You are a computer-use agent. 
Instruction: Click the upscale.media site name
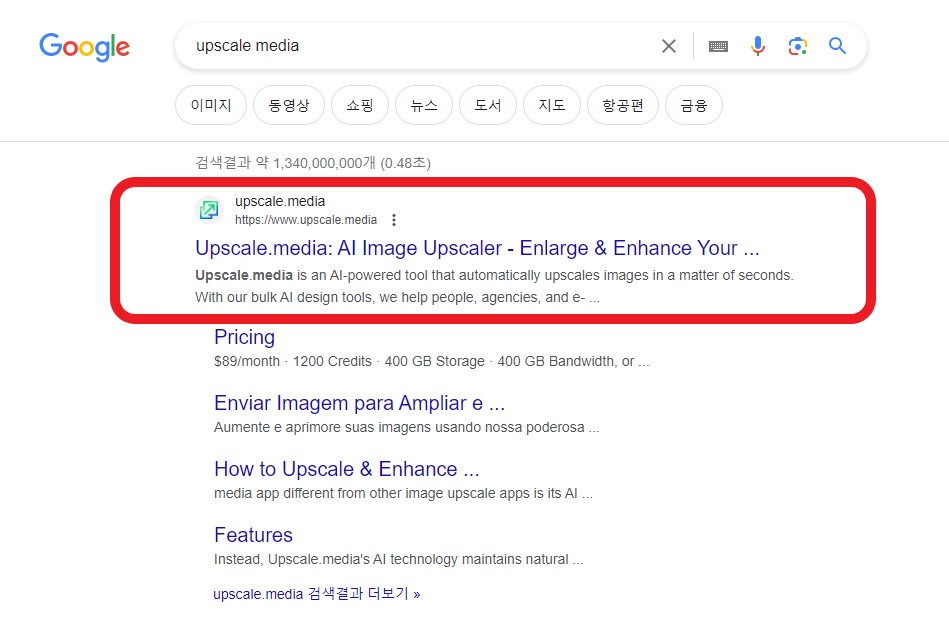pyautogui.click(x=280, y=201)
